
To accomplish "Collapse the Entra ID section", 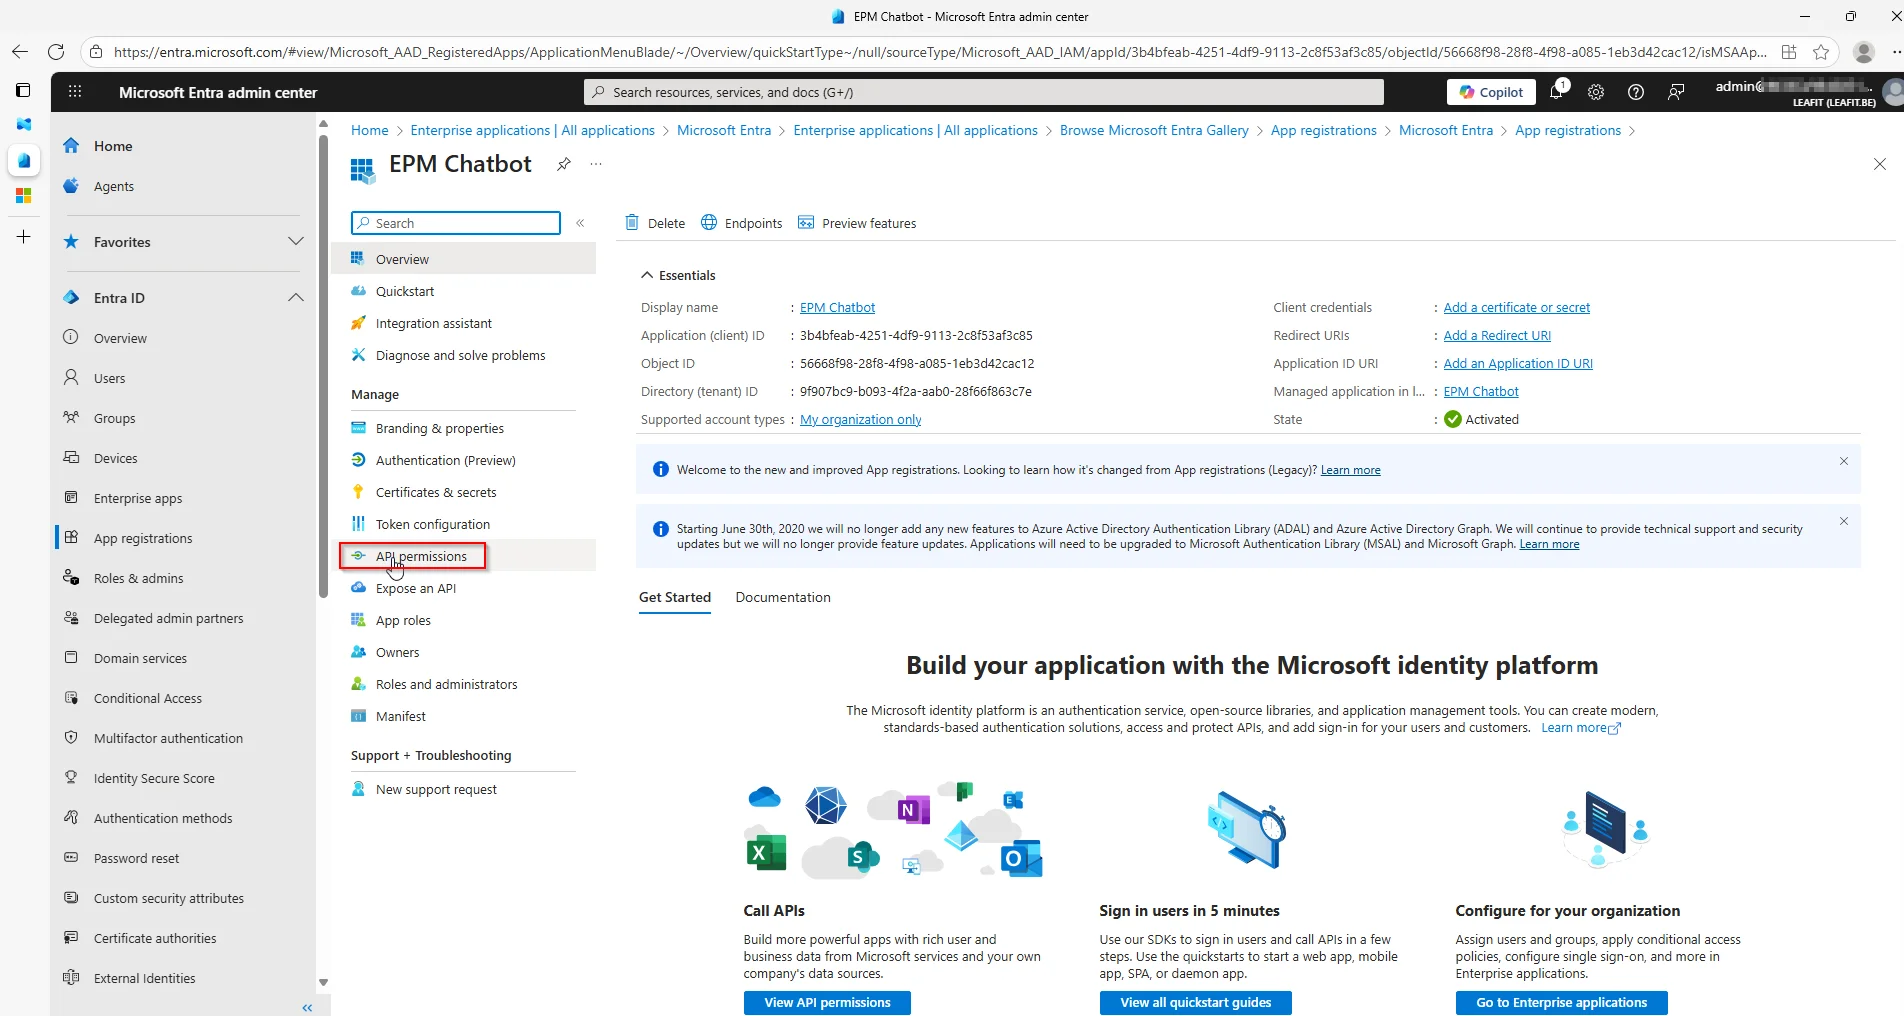I will point(295,297).
